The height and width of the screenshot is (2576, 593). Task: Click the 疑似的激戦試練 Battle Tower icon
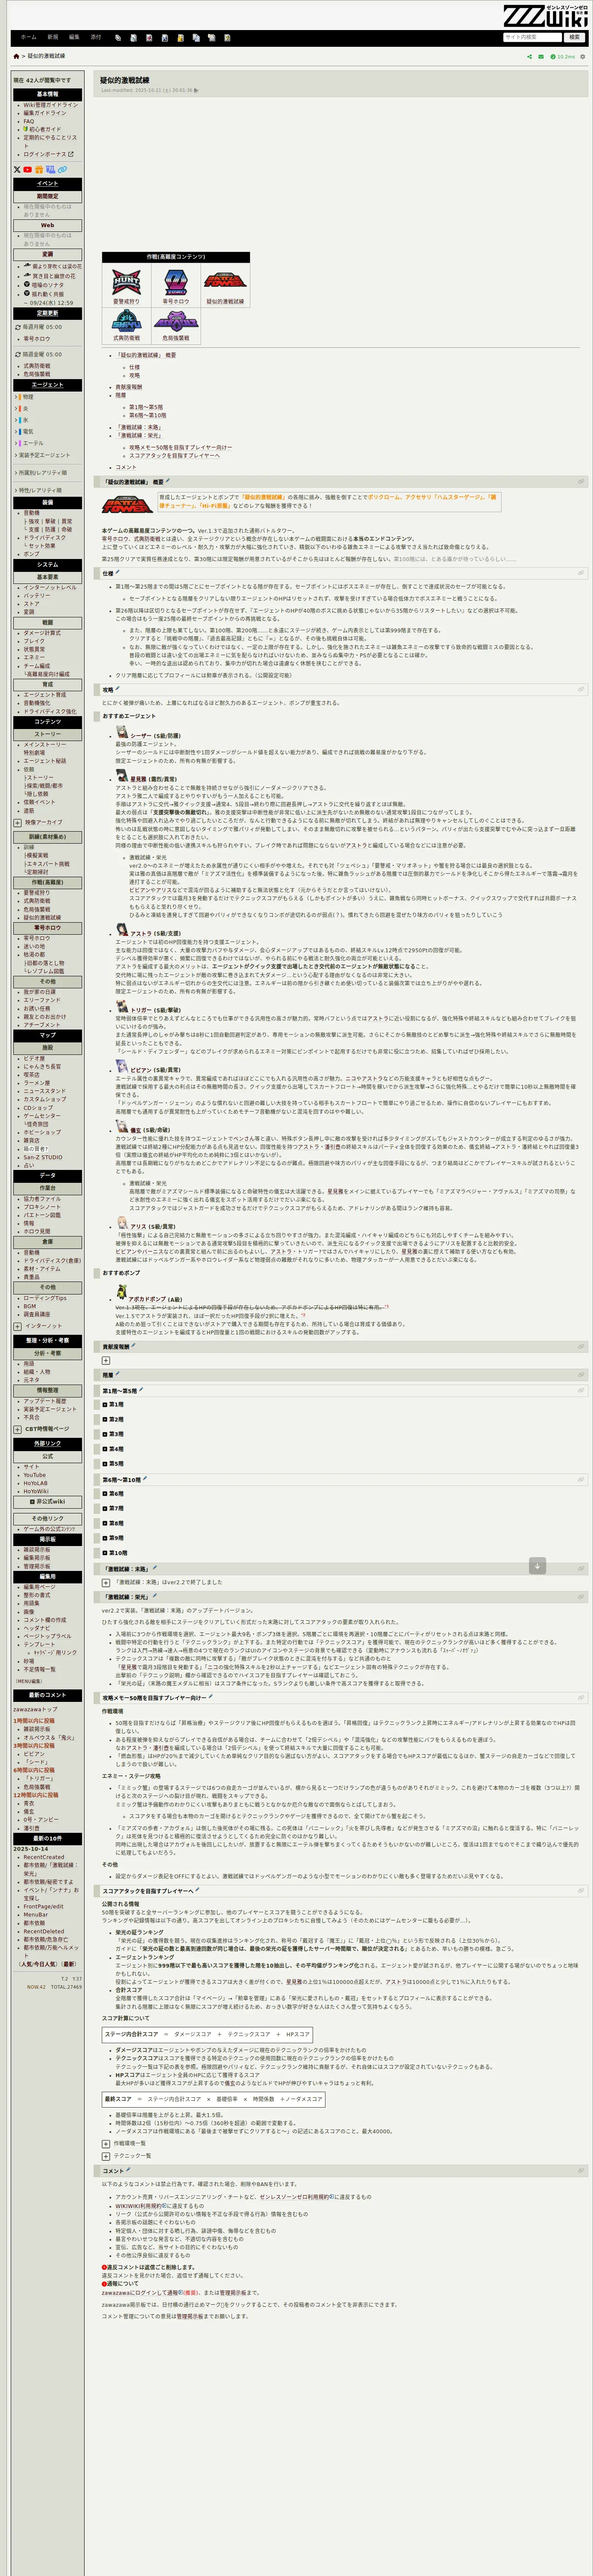(x=225, y=280)
